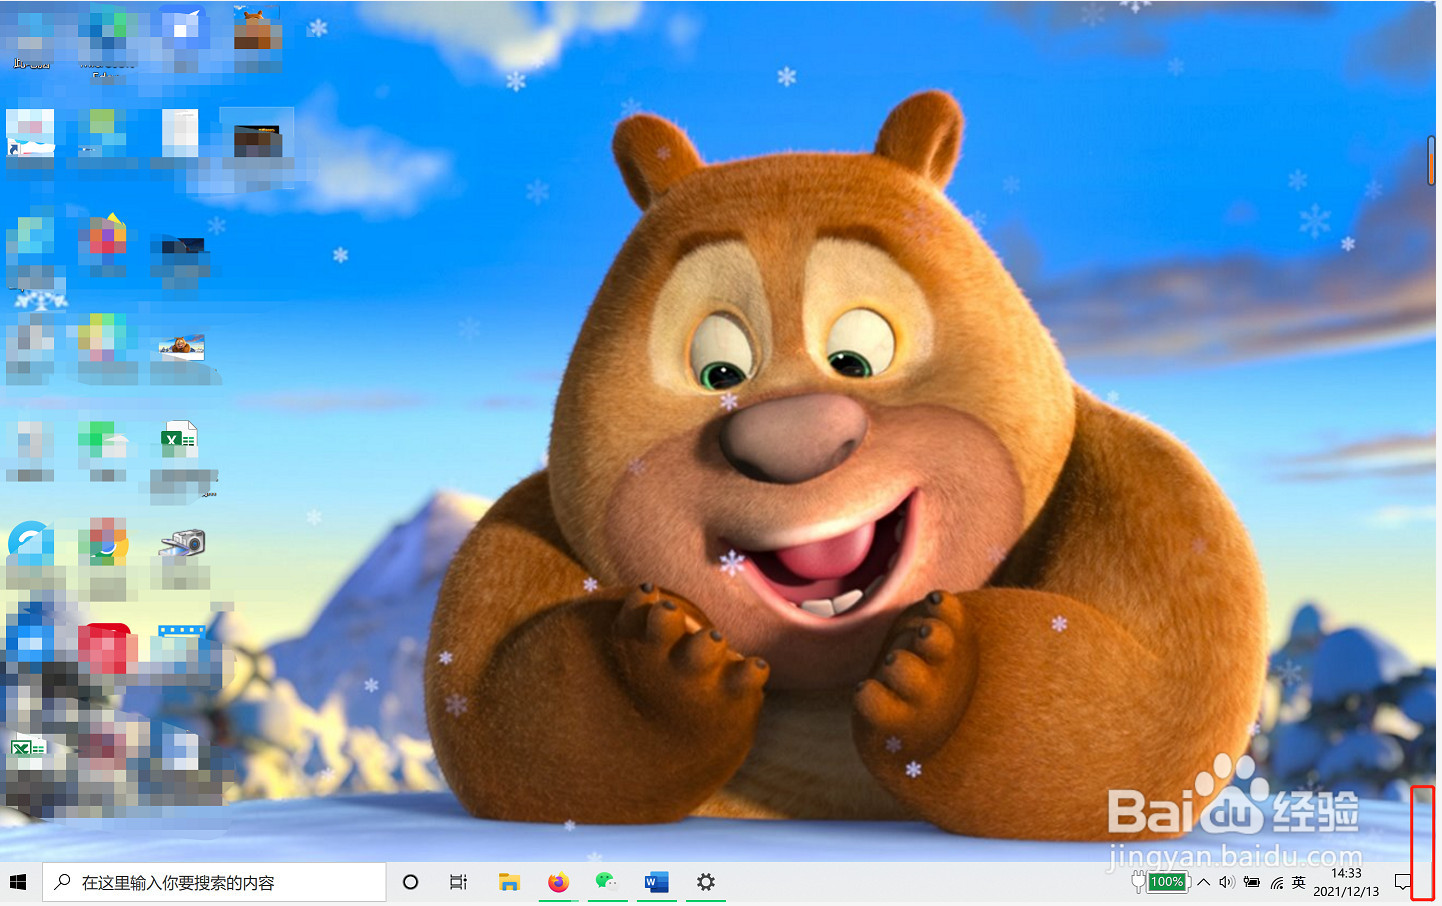Click the taskbar search box
This screenshot has width=1442, height=906.
click(214, 882)
